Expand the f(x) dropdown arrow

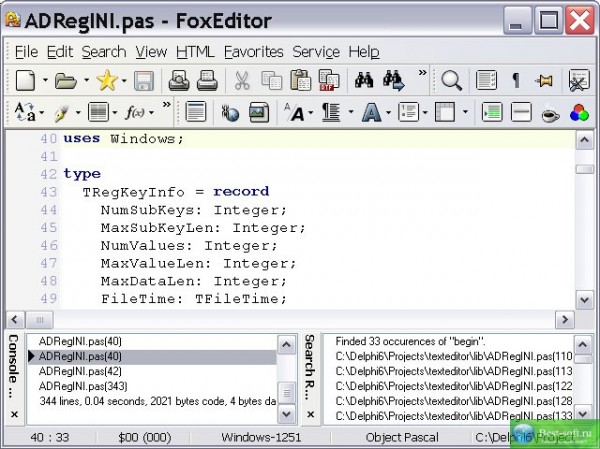coord(152,113)
